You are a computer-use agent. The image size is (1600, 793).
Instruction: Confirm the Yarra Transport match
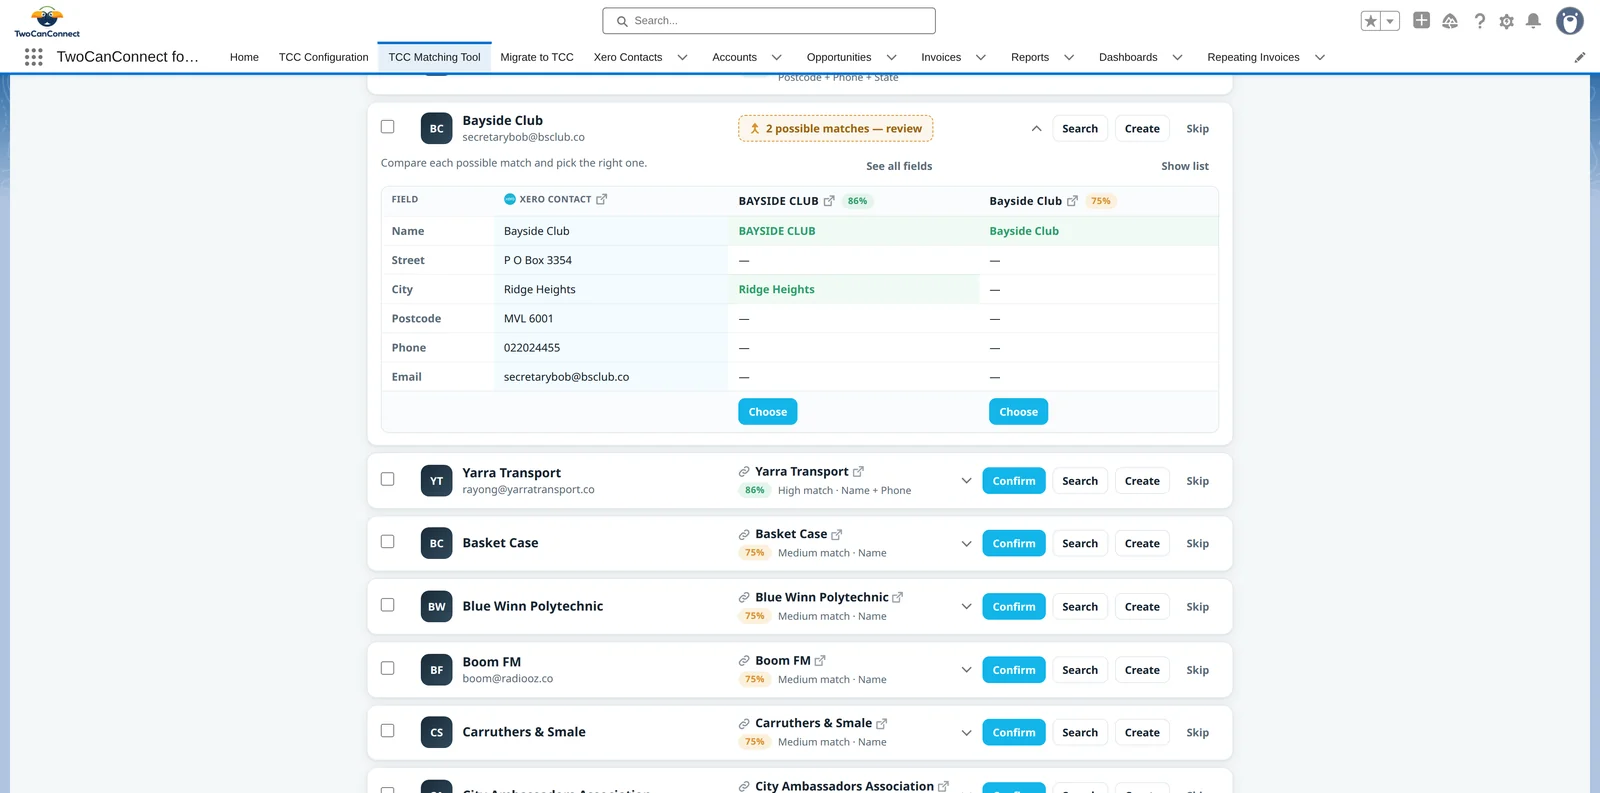pos(1014,481)
